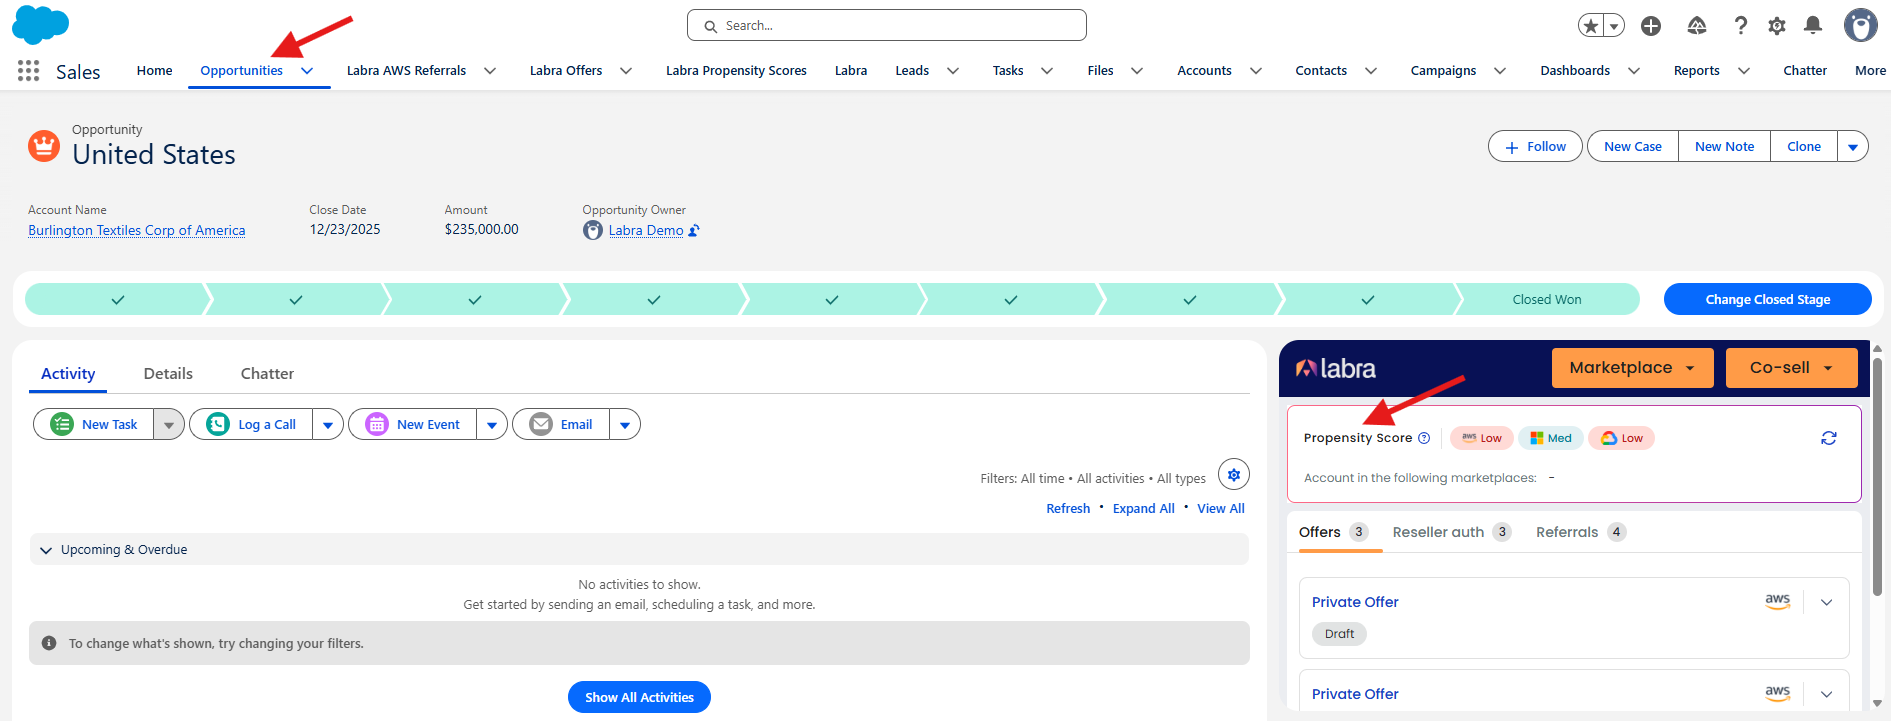Open the Leads nav dropdown chevron

(x=953, y=71)
